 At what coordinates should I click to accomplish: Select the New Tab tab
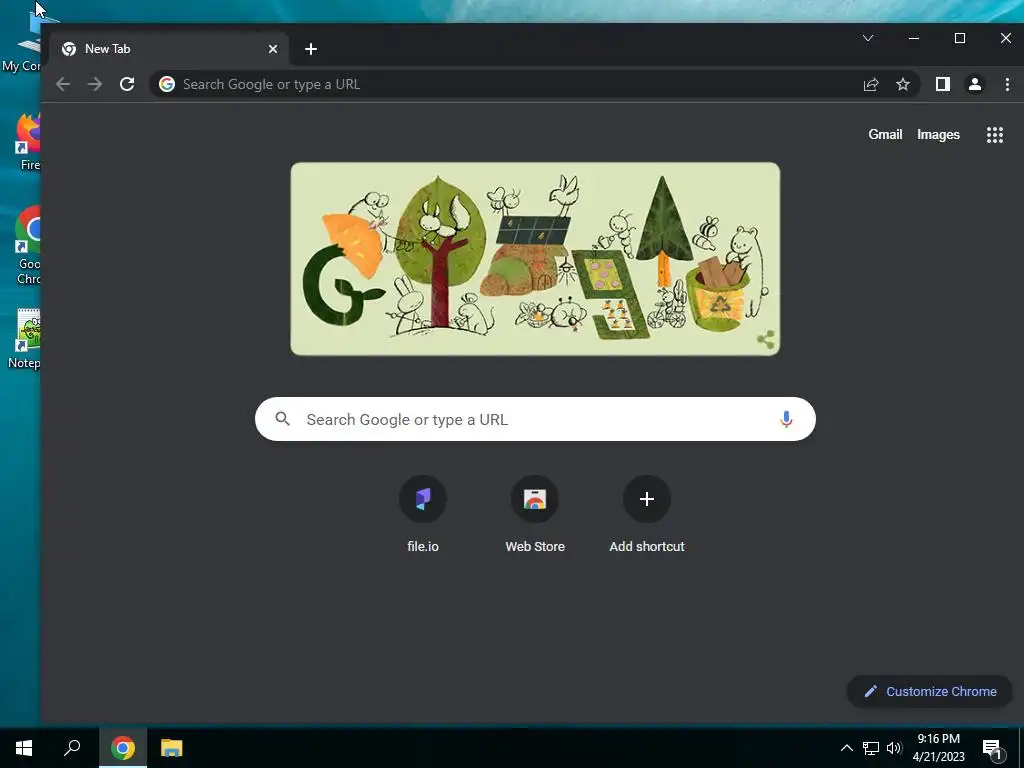pyautogui.click(x=169, y=49)
